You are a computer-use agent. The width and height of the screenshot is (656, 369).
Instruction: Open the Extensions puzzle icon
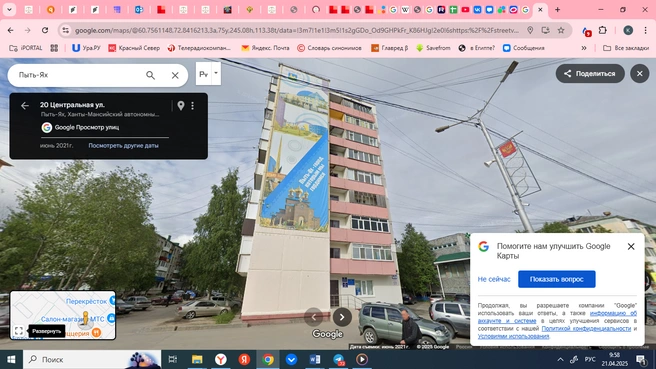[x=602, y=30]
